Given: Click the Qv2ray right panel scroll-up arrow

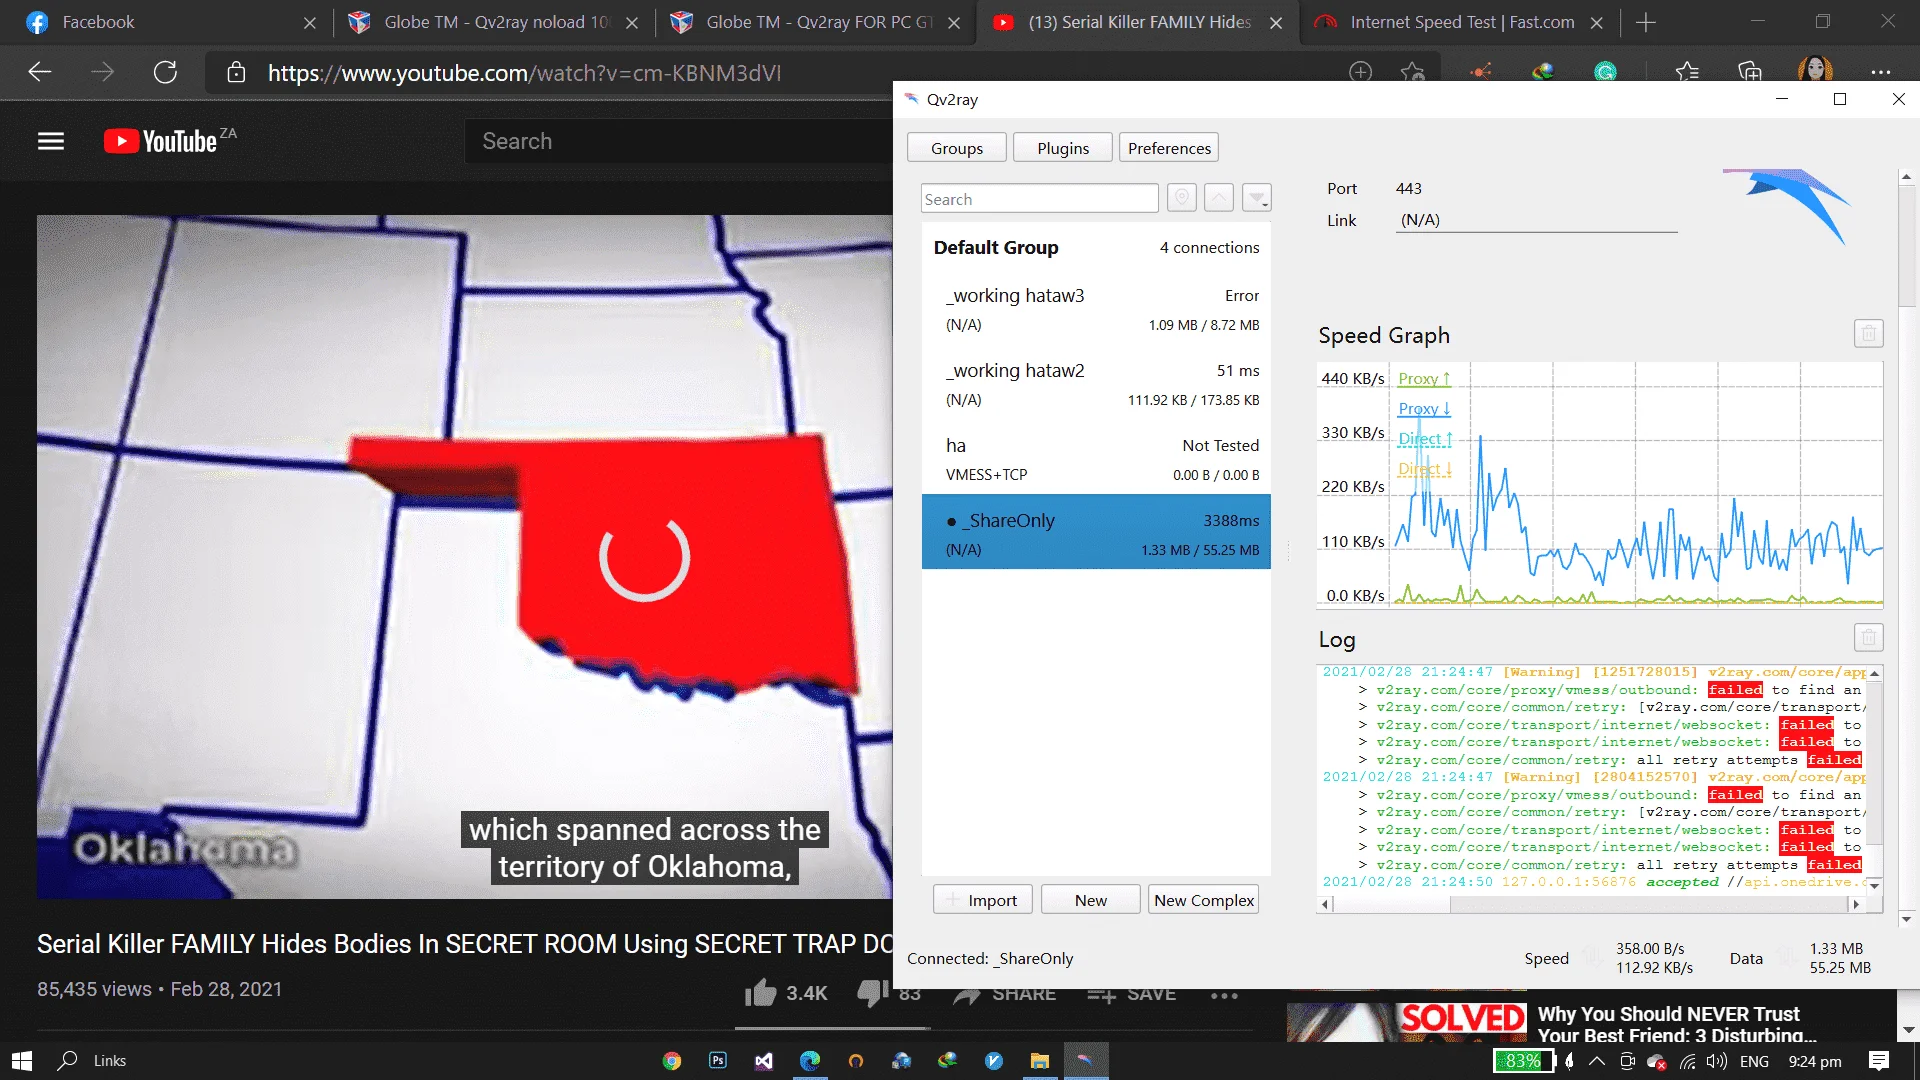Looking at the screenshot, I should 1906,177.
